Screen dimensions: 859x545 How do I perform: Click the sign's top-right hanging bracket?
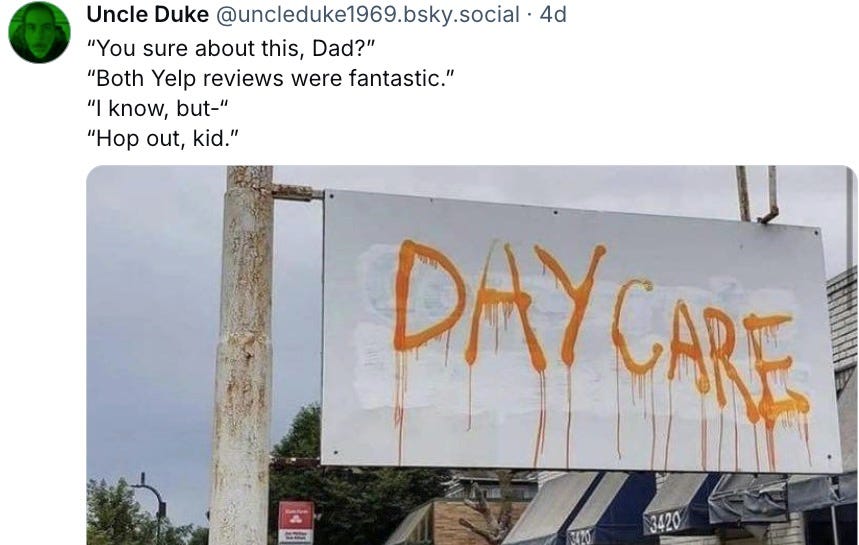(759, 194)
